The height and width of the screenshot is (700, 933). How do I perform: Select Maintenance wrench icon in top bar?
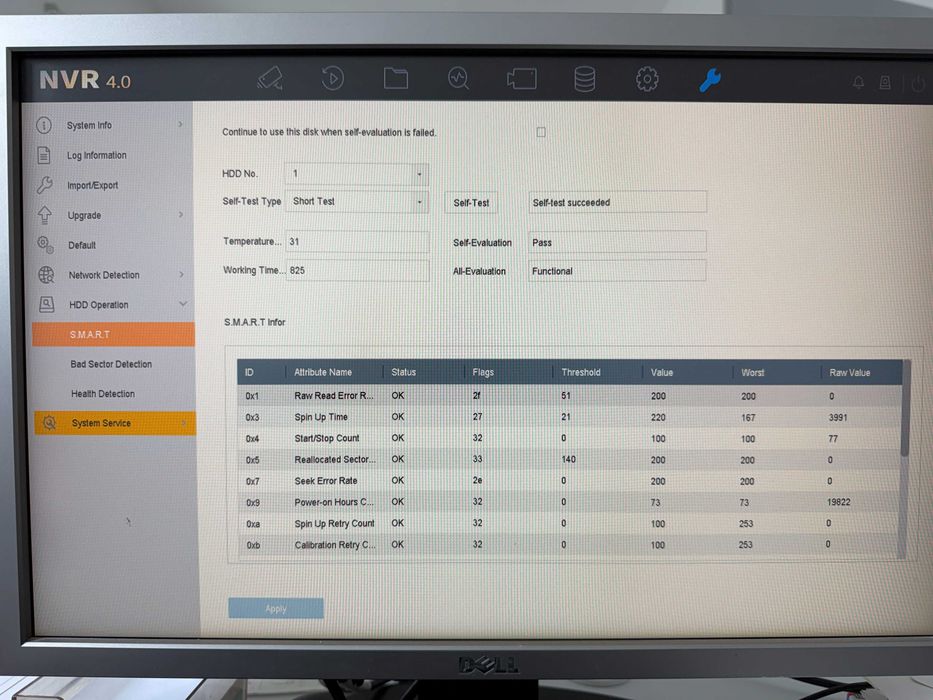pyautogui.click(x=710, y=80)
